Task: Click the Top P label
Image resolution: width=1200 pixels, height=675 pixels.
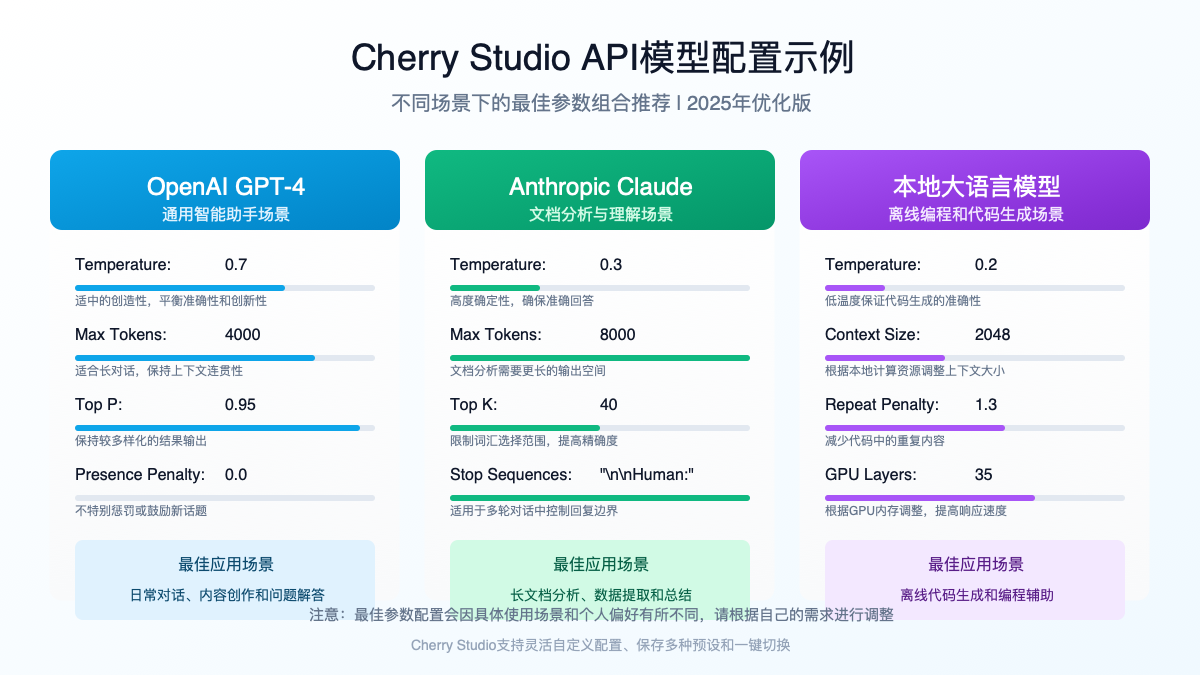Action: coord(99,405)
